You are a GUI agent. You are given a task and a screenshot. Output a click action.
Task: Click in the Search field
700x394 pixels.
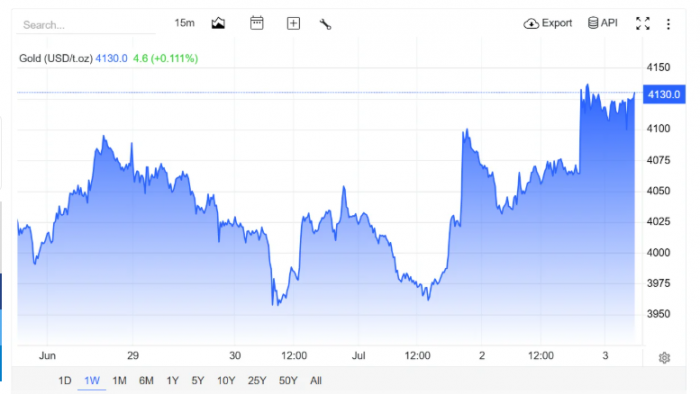tap(86, 25)
